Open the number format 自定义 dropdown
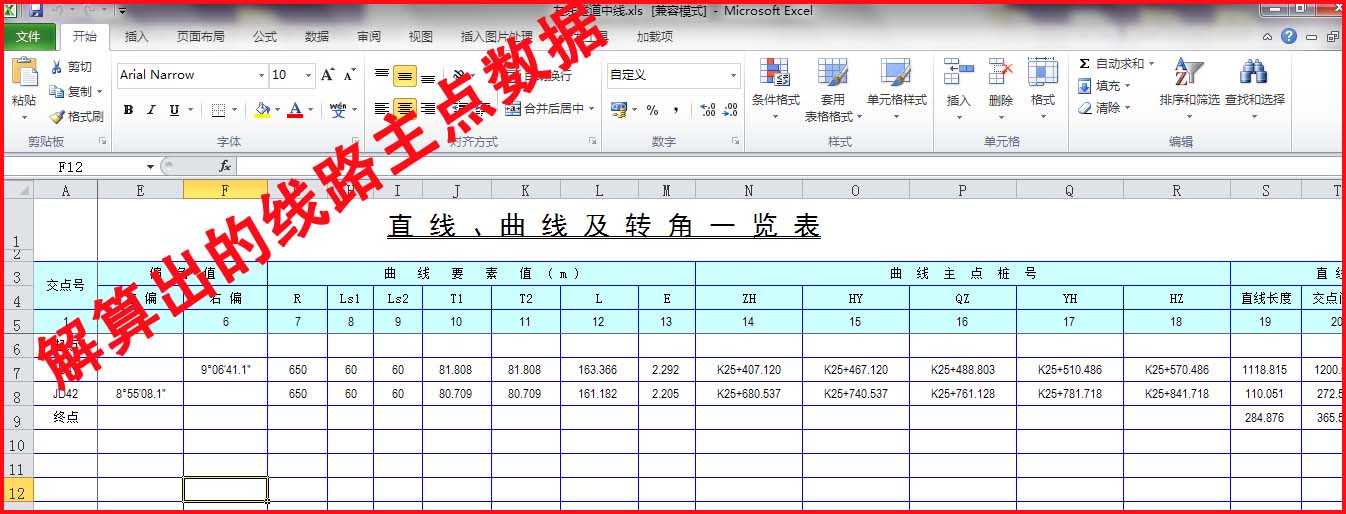Viewport: 1346px width, 514px height. tap(733, 75)
